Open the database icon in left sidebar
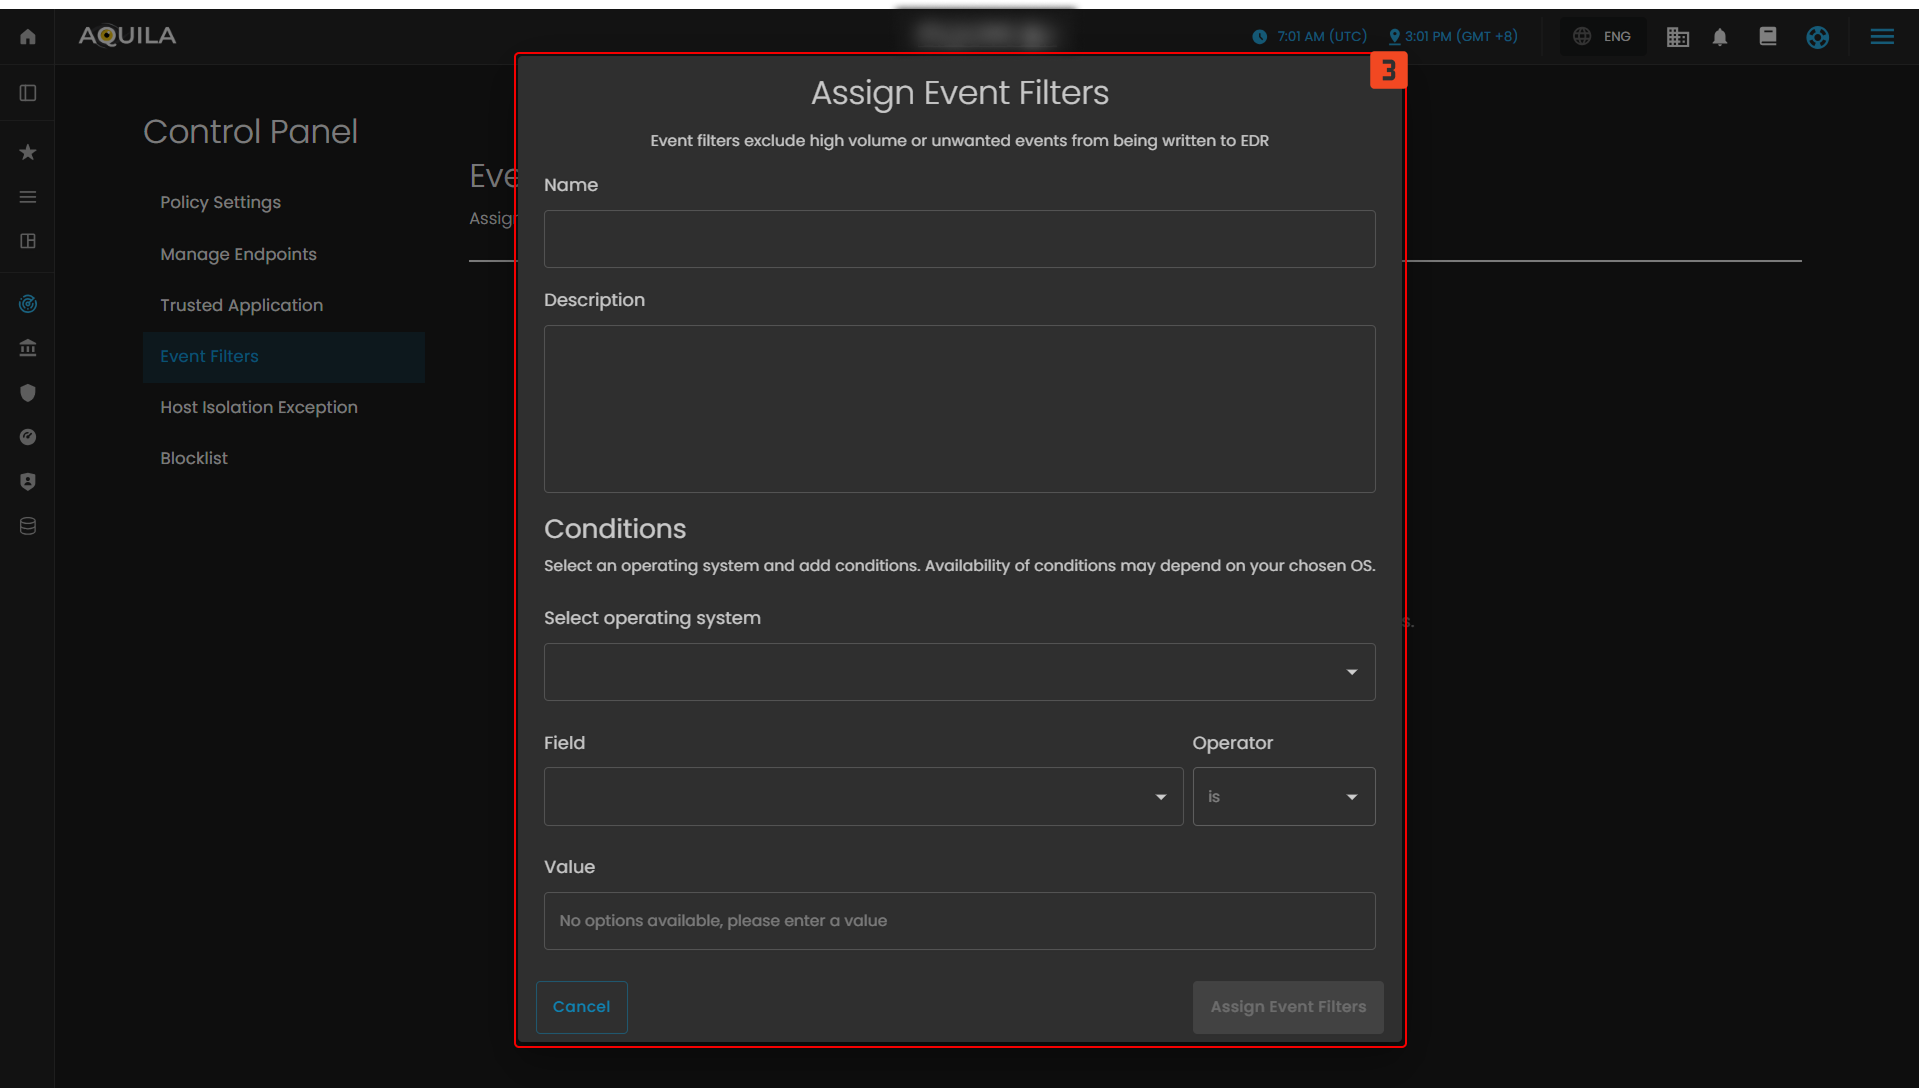This screenshot has height=1088, width=1919. click(x=28, y=526)
